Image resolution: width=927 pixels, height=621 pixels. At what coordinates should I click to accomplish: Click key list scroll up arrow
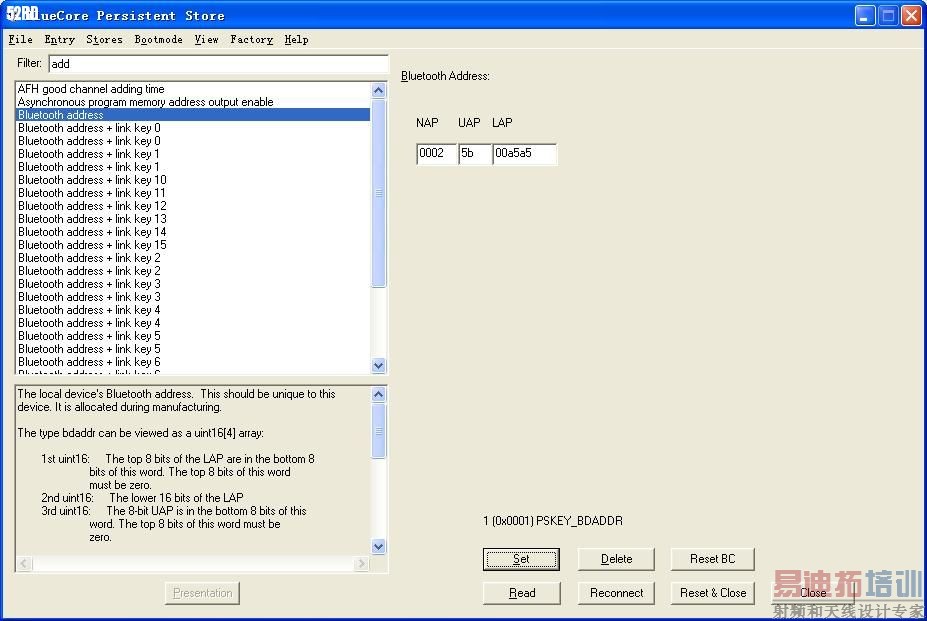coord(379,90)
